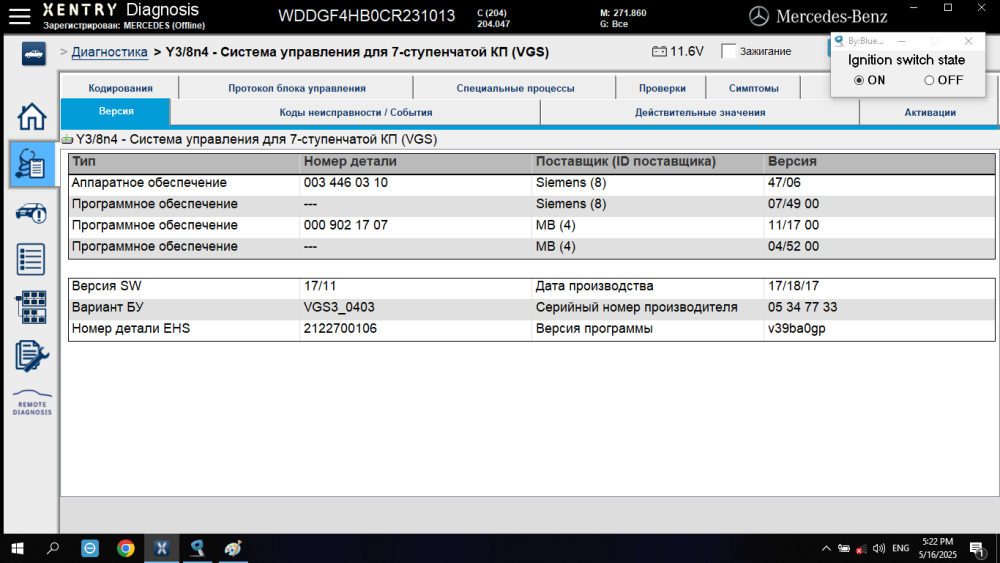Open Windows taskbar search
The width and height of the screenshot is (1000, 563).
53,548
